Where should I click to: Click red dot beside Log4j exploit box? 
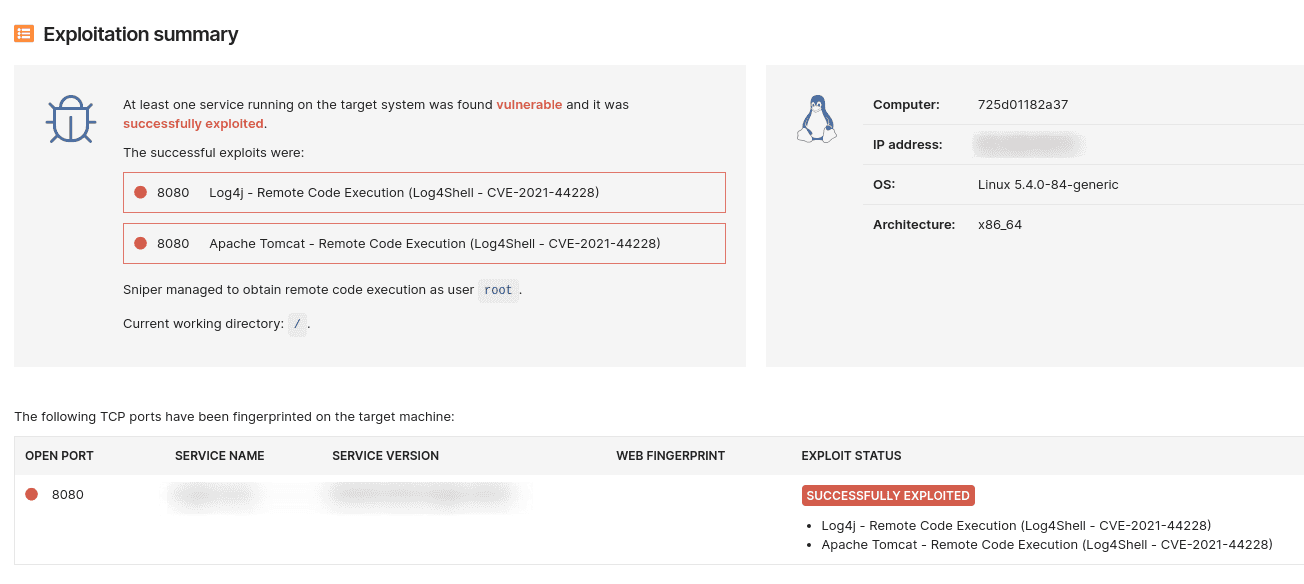pos(140,193)
